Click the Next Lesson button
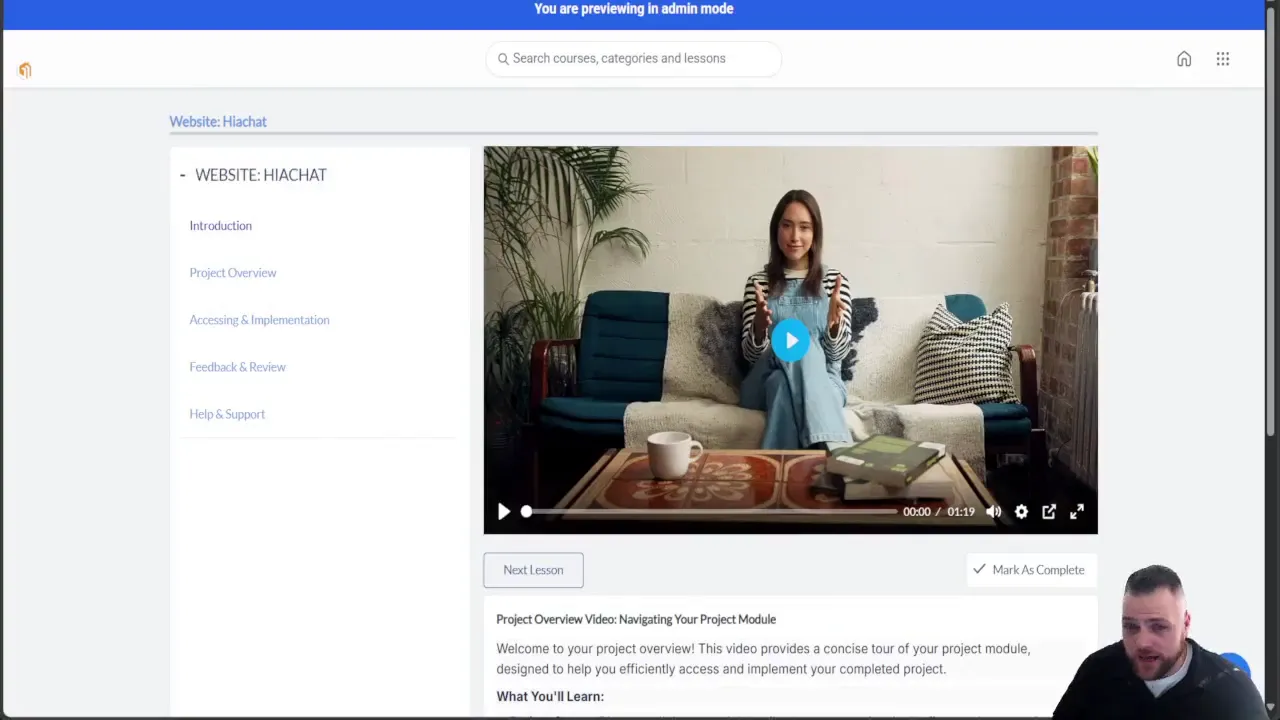 [x=533, y=569]
